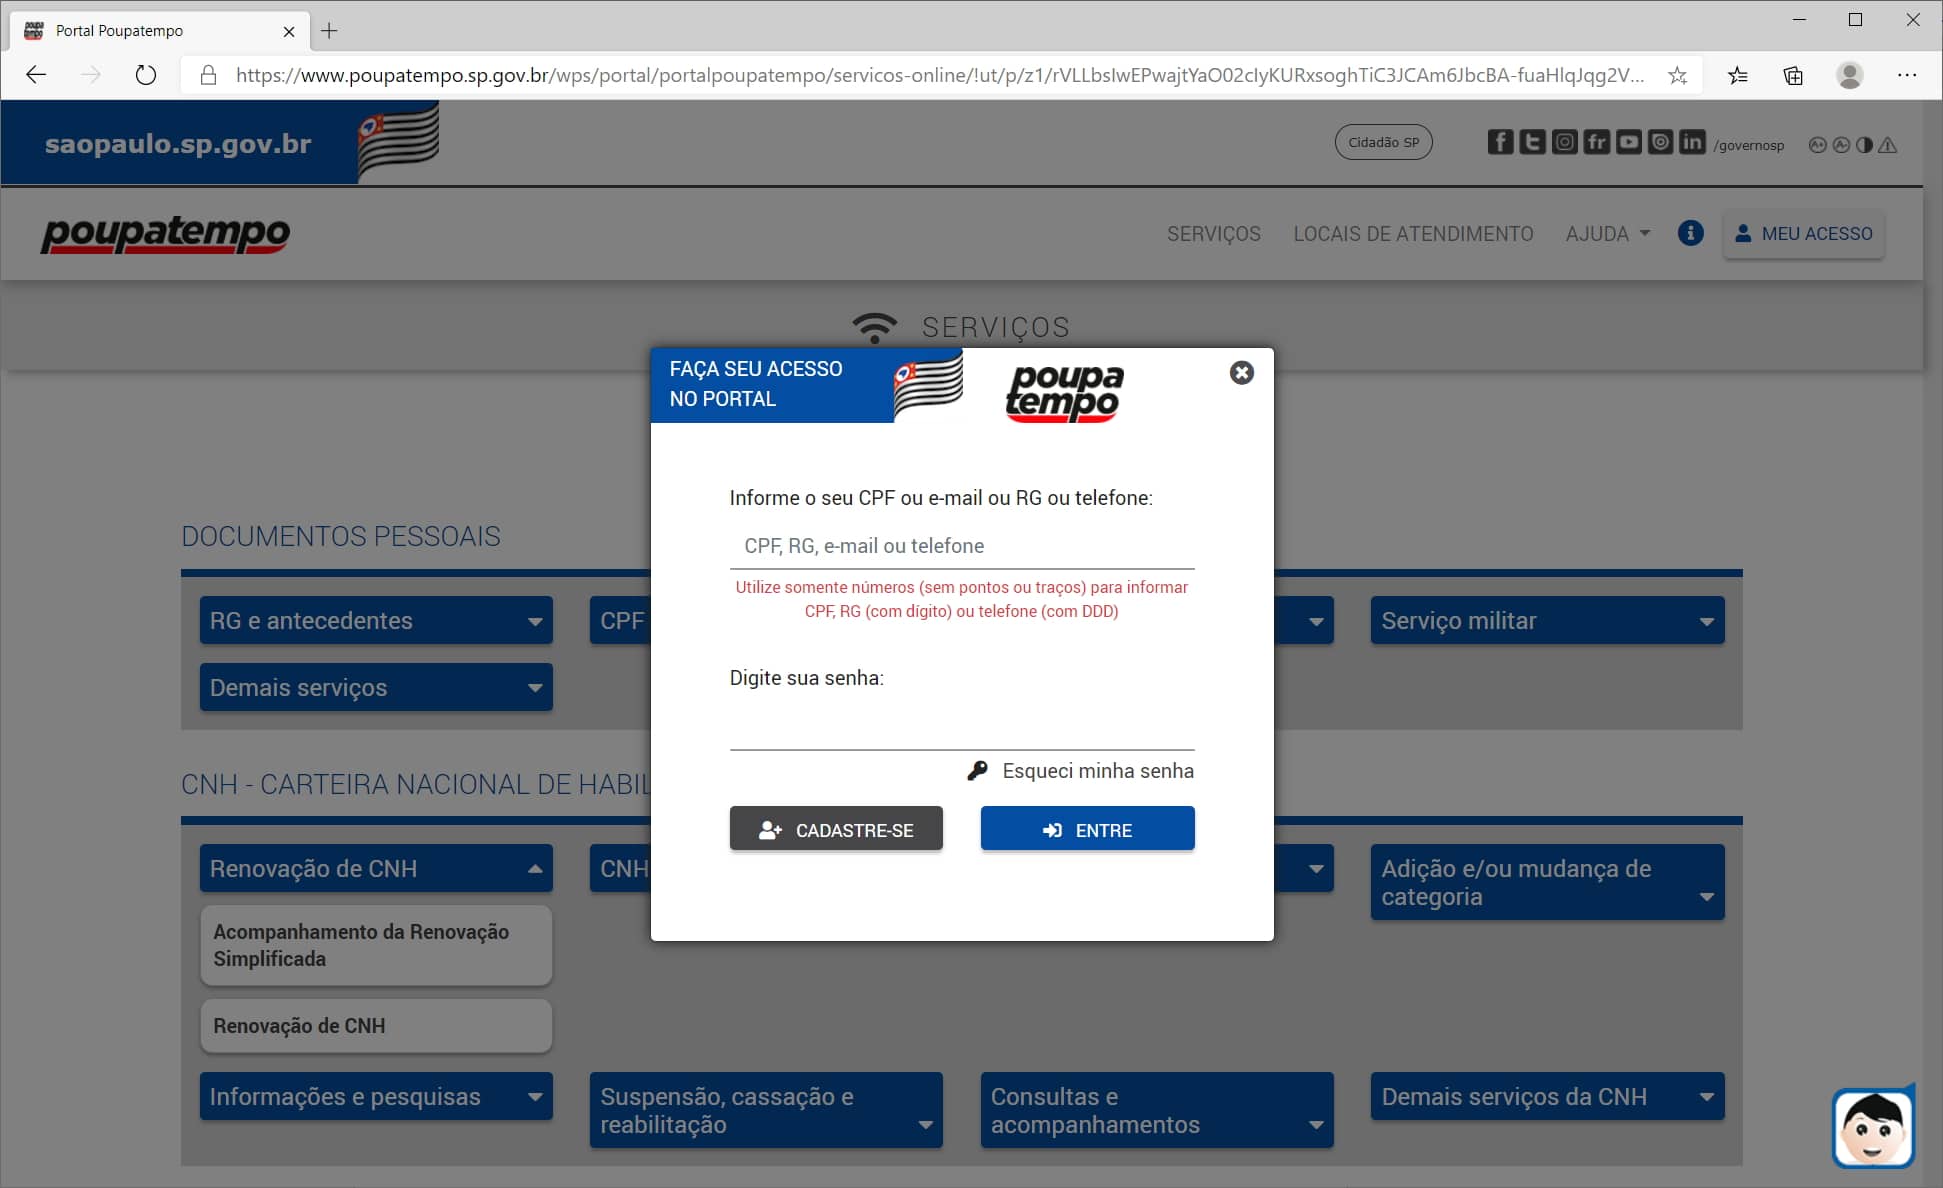Open the SERVIÇOS menu item
The width and height of the screenshot is (1943, 1188).
[x=1213, y=234]
